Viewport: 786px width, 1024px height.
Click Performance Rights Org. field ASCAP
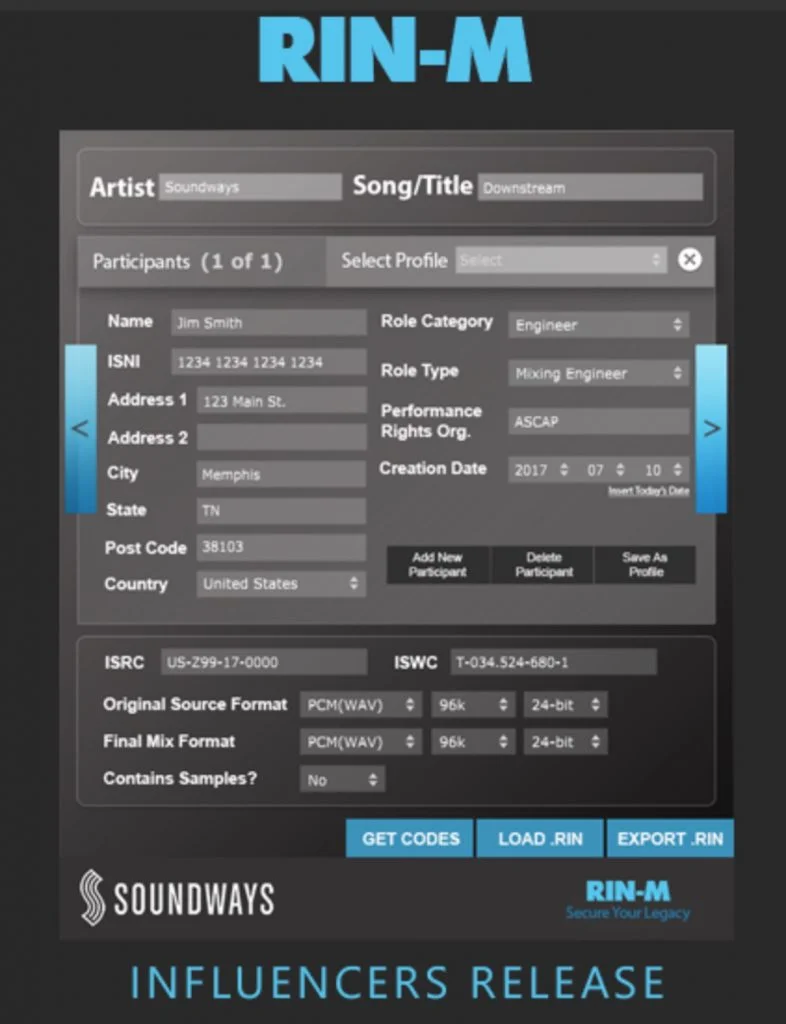pos(599,421)
